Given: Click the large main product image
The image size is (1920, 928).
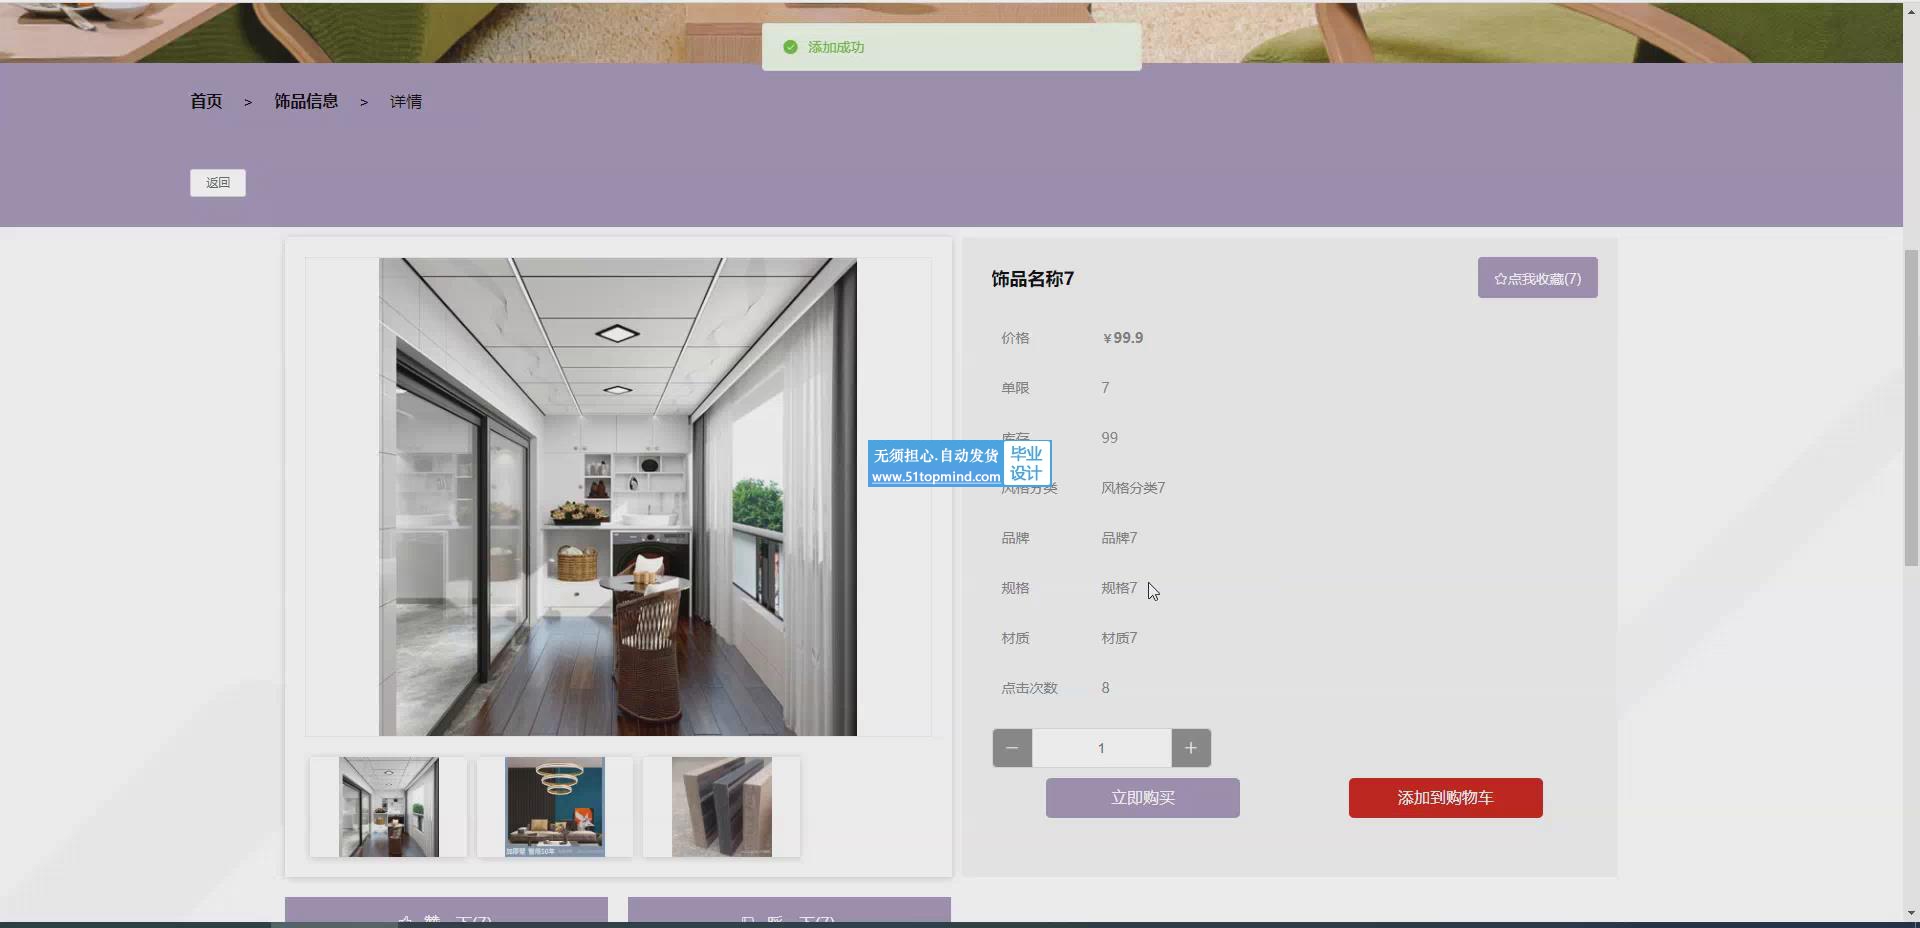Looking at the screenshot, I should tap(617, 497).
